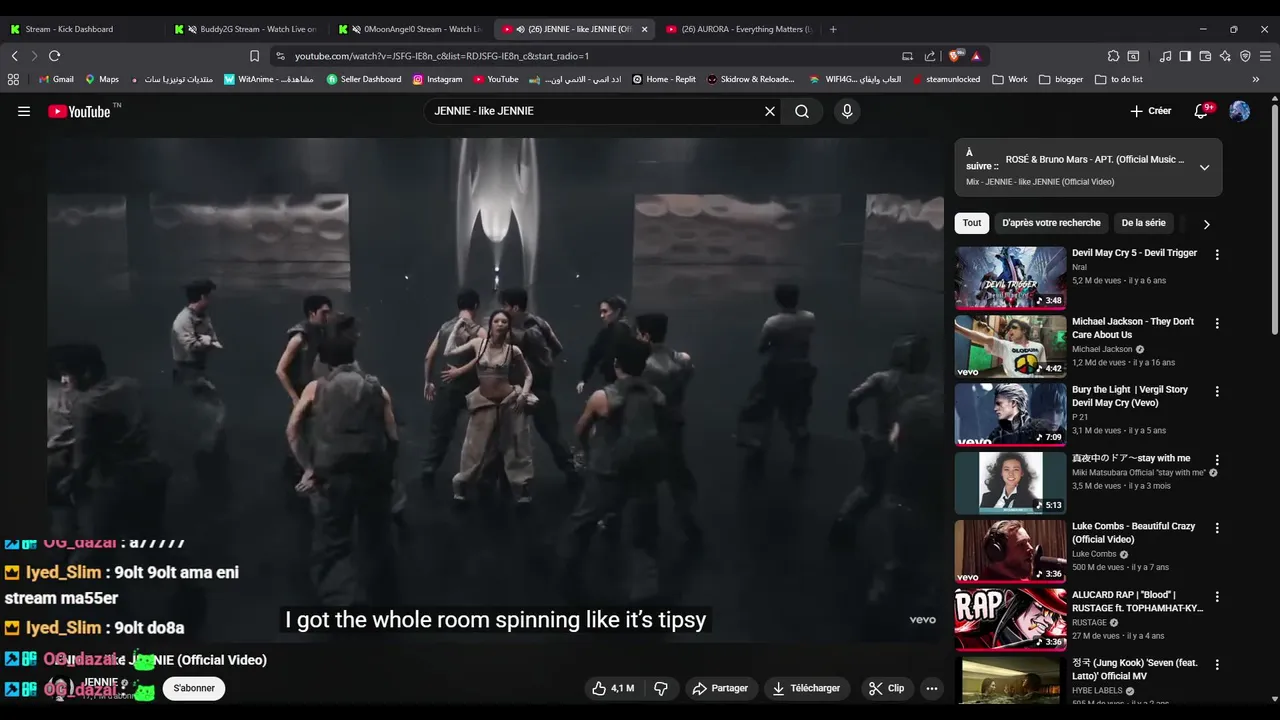Open a new browser tab with plus icon

[x=833, y=29]
